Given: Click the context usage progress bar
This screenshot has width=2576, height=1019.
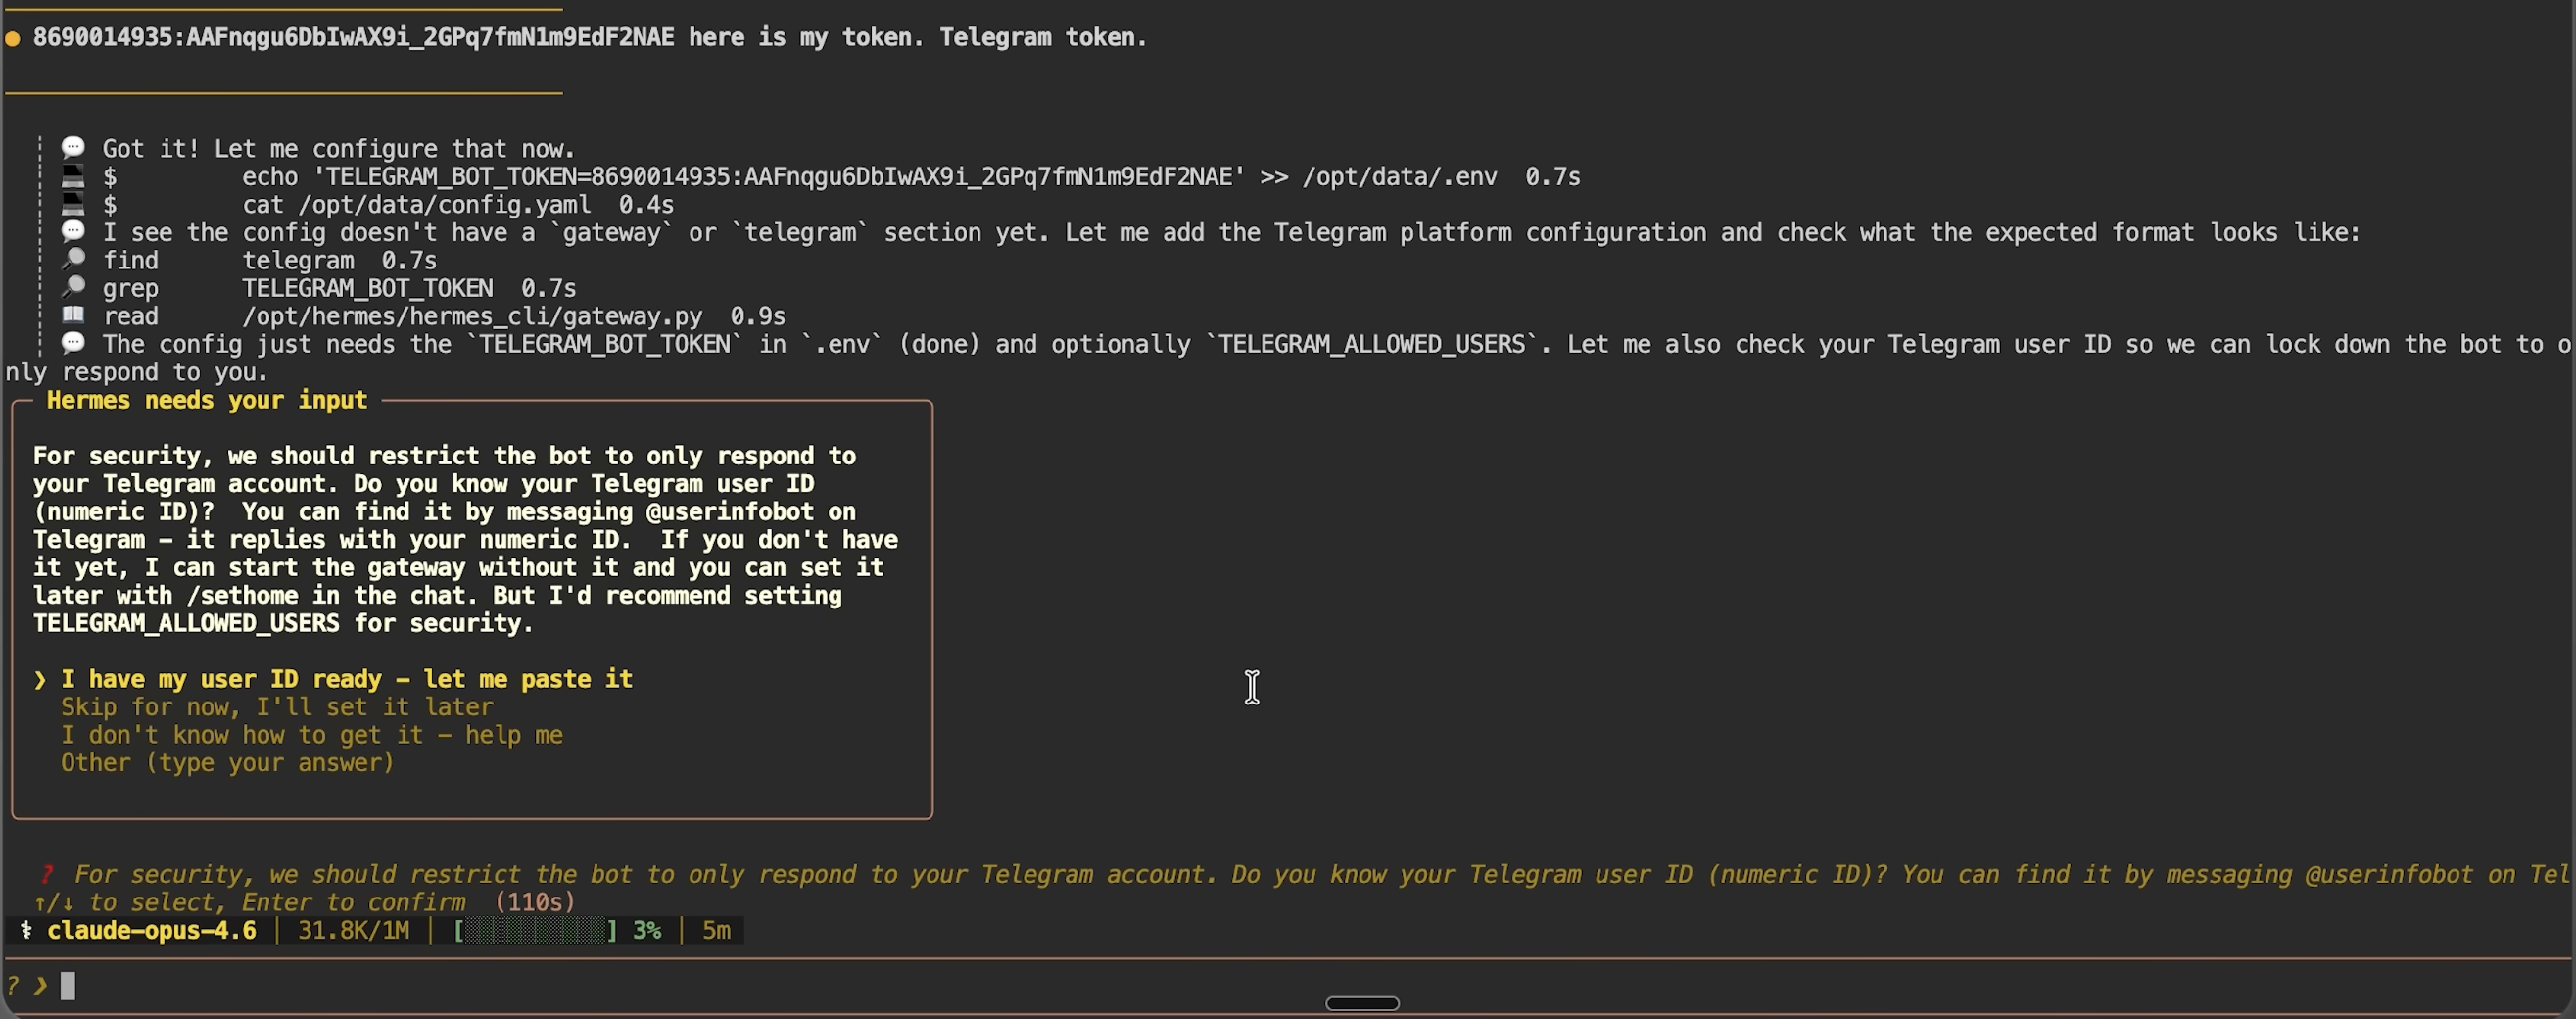Looking at the screenshot, I should [x=535, y=931].
